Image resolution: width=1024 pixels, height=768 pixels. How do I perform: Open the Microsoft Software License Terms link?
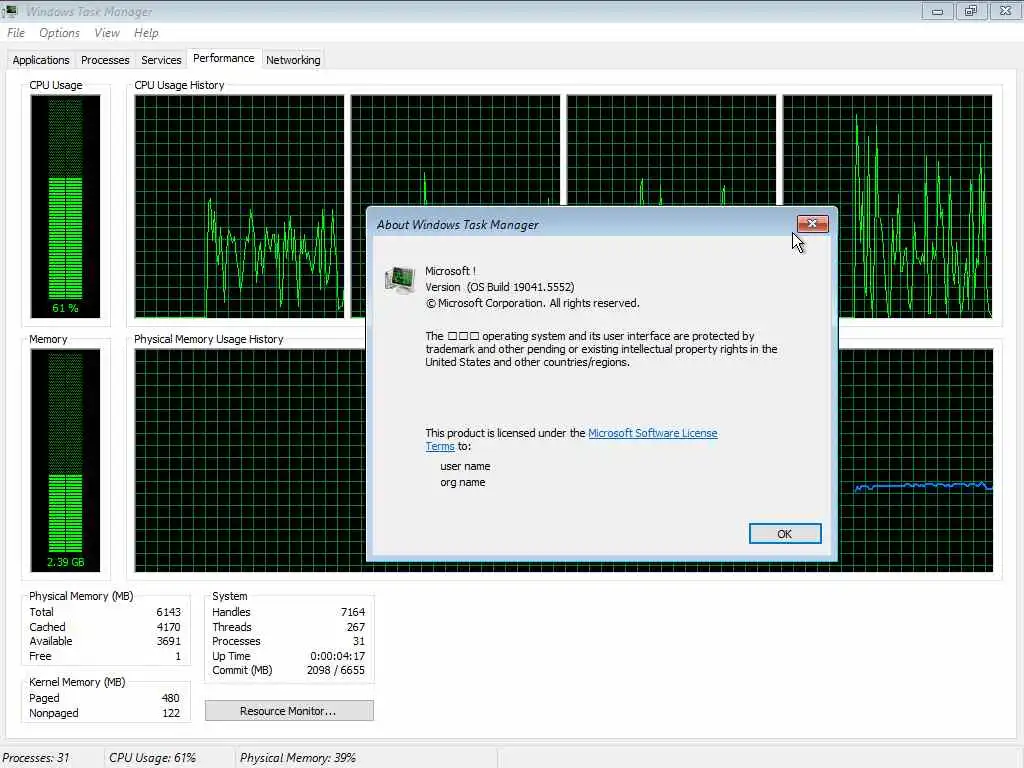pos(652,433)
